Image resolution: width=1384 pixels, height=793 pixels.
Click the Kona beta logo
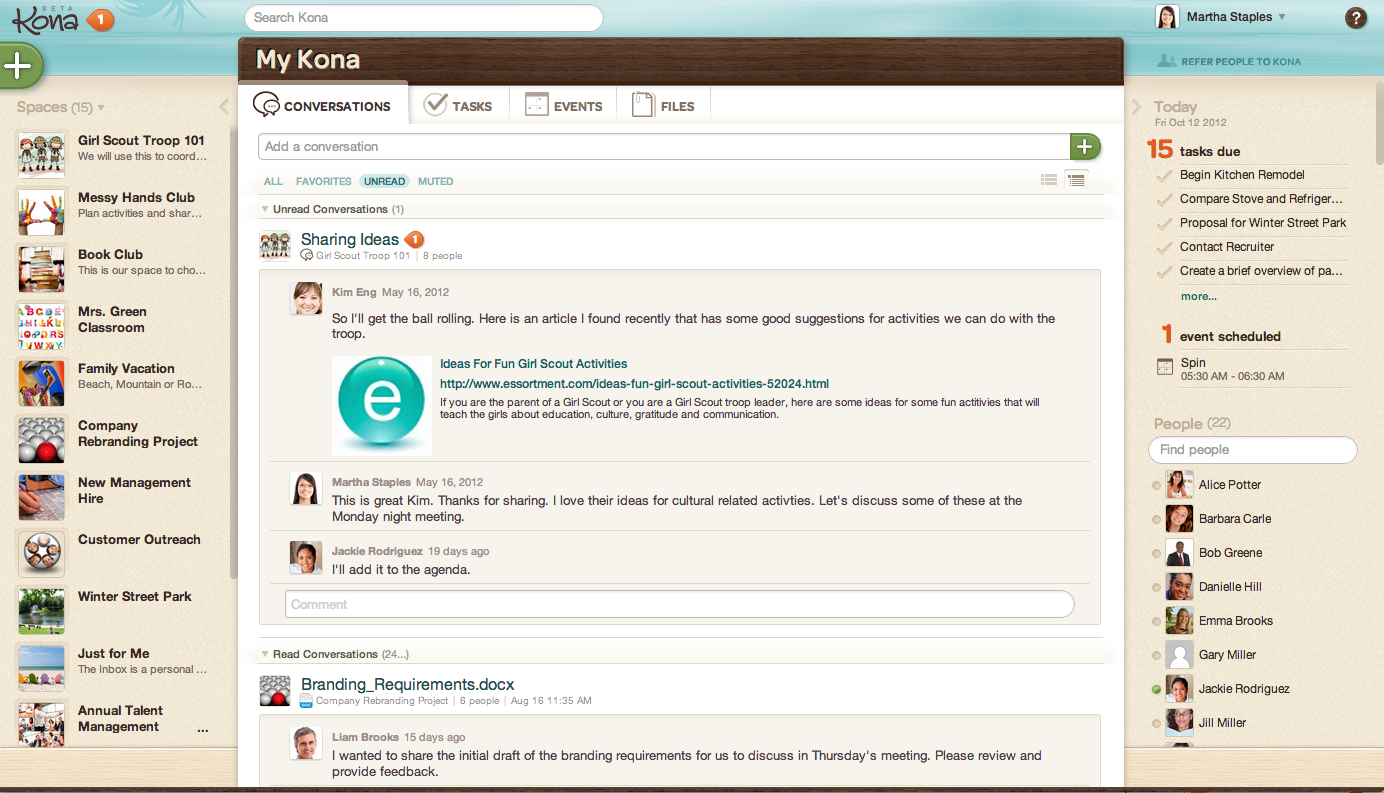coord(45,19)
